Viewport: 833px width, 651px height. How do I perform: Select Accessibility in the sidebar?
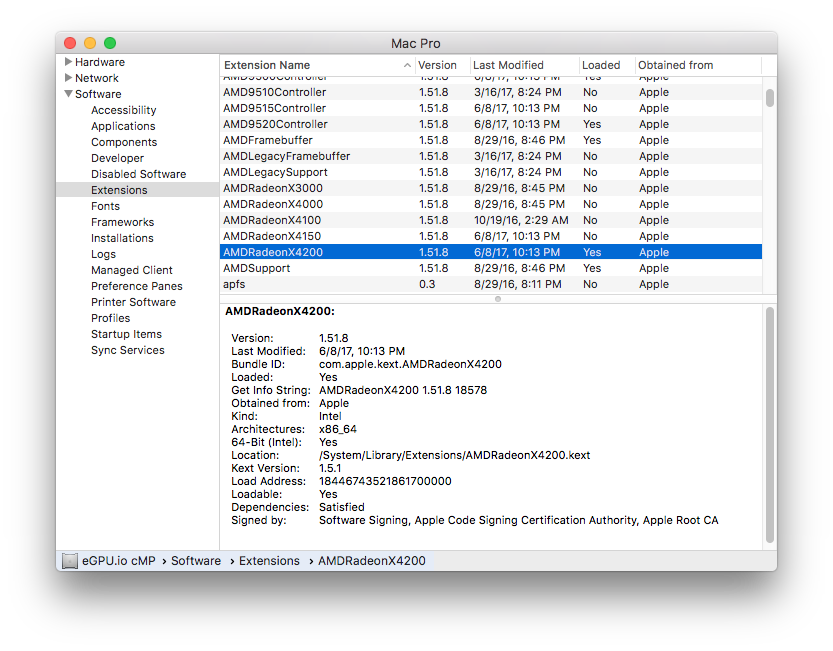pos(123,110)
